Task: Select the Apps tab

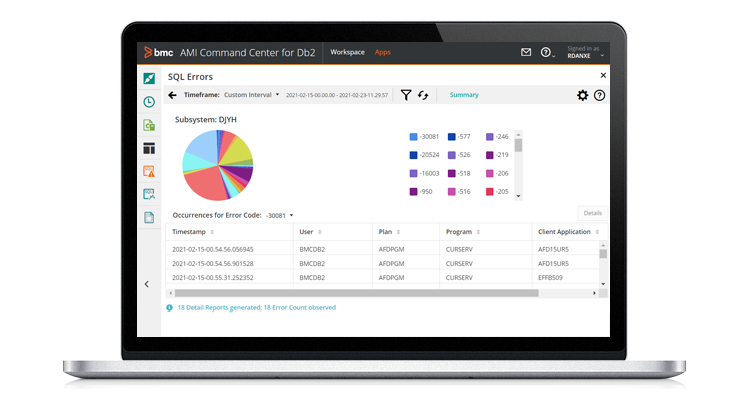Action: pos(382,51)
